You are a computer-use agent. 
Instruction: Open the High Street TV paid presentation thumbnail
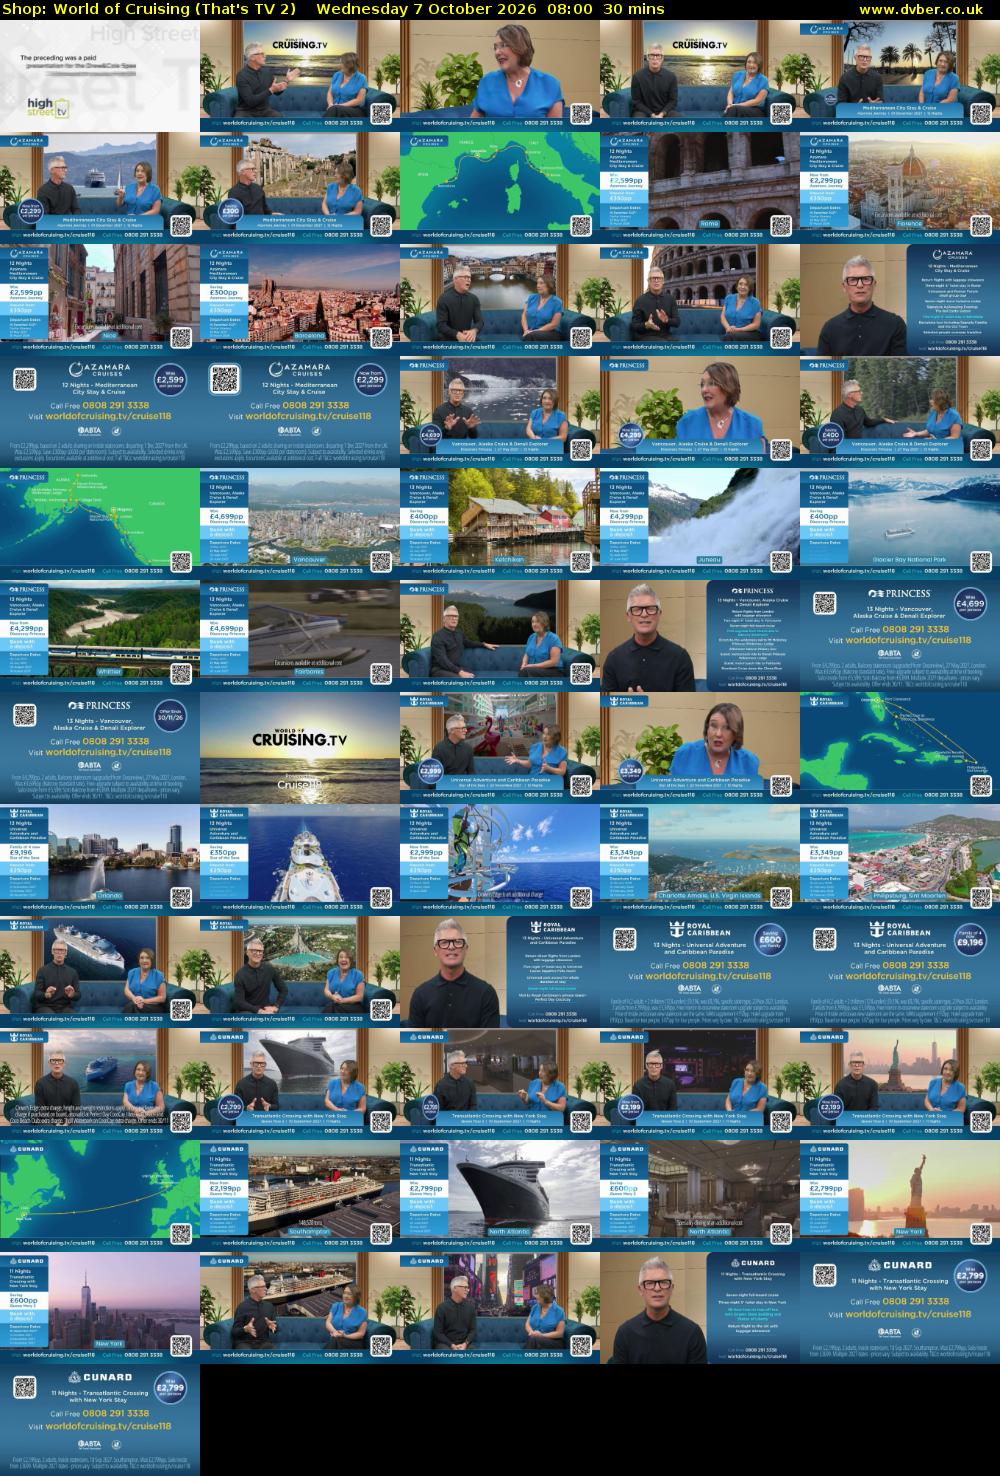(100, 76)
